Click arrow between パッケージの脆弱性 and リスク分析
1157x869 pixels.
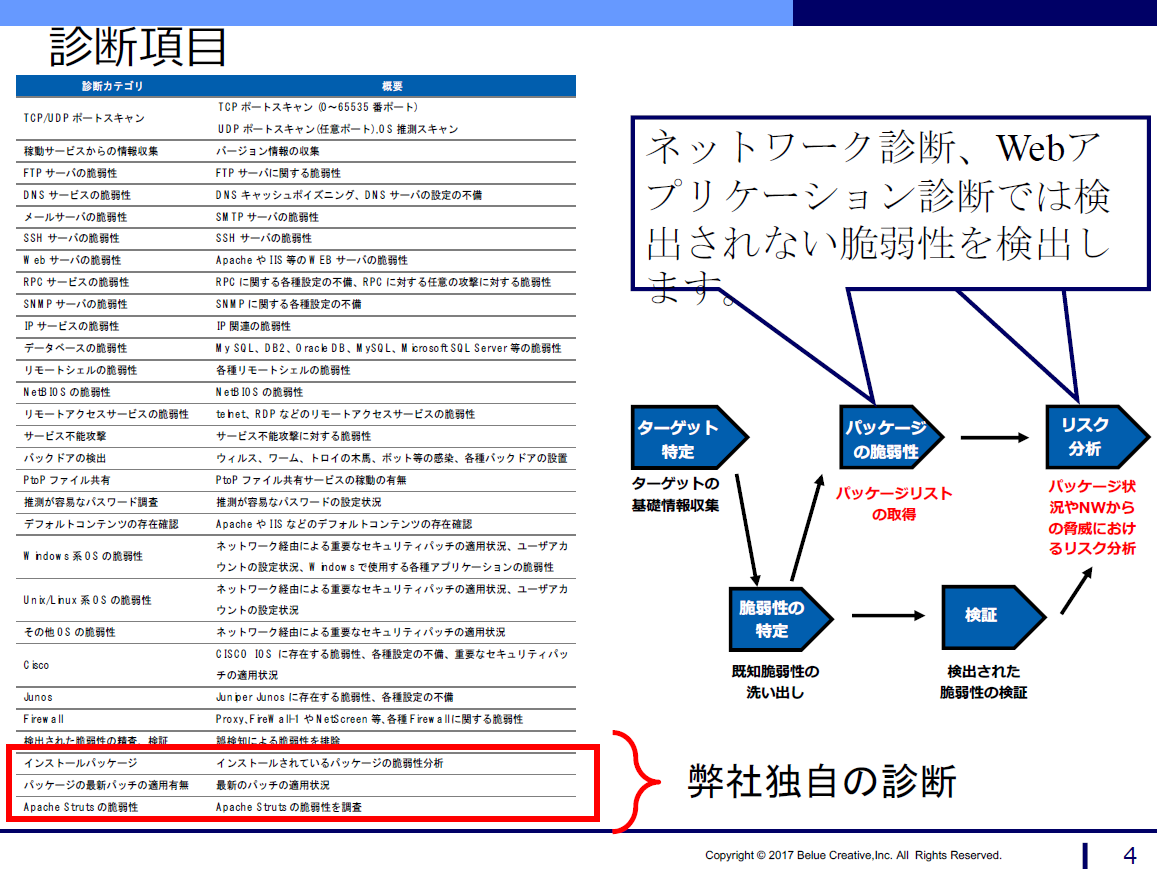(x=993, y=437)
